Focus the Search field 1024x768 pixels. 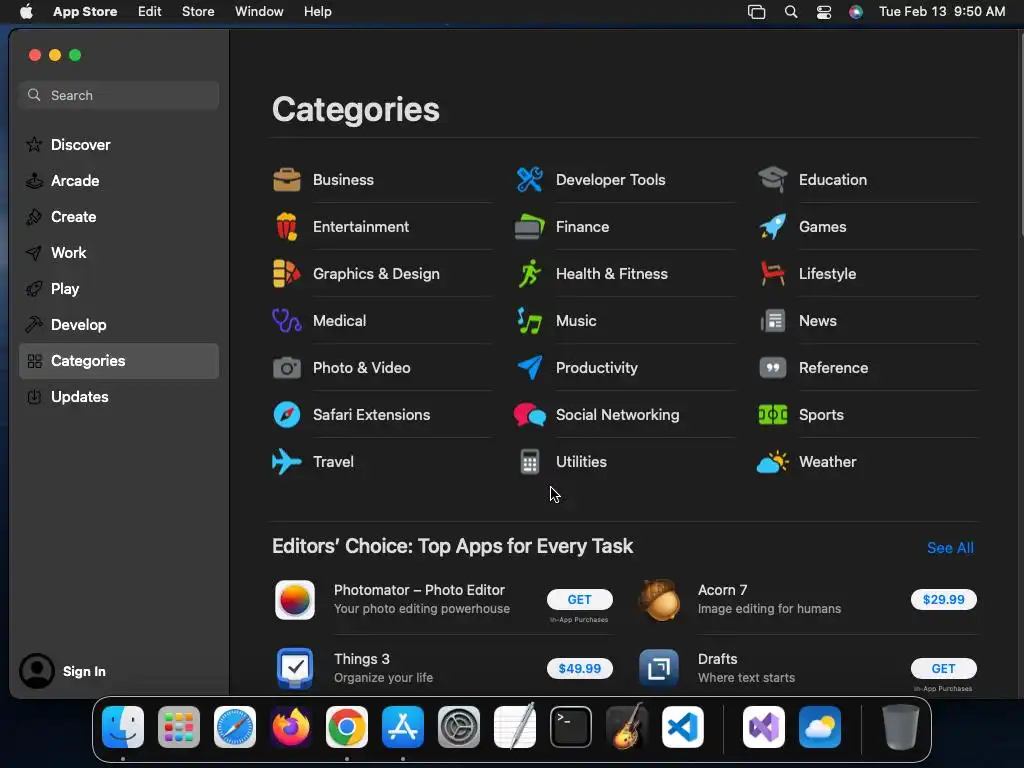click(x=119, y=95)
